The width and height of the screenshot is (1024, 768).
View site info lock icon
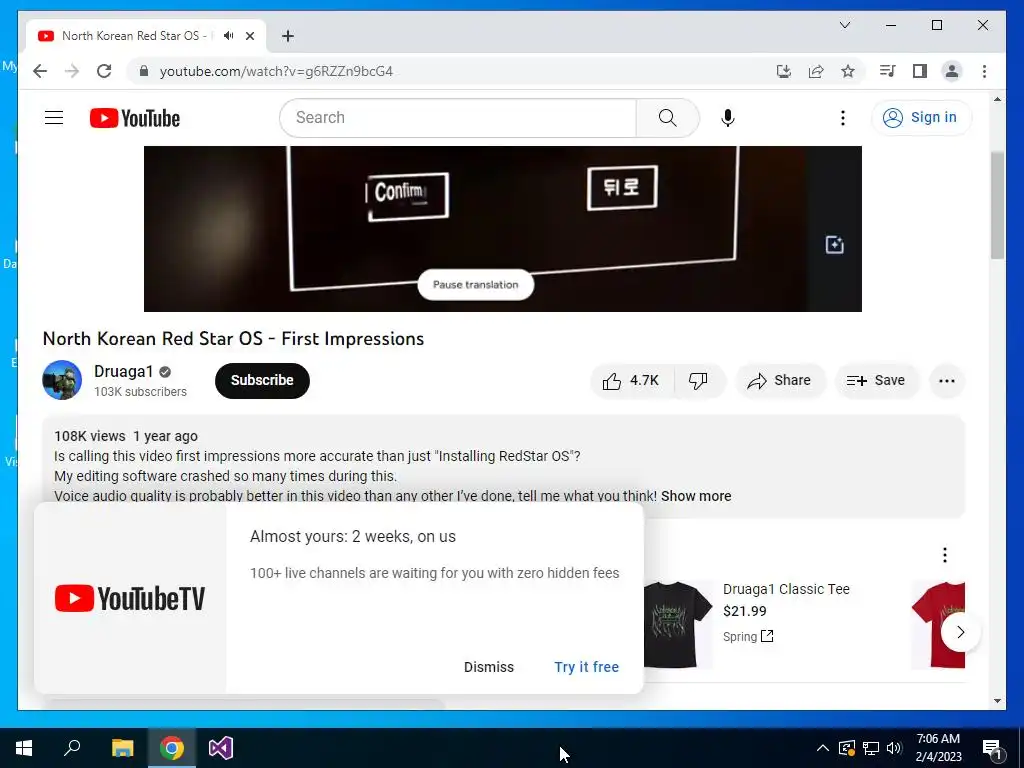[144, 71]
